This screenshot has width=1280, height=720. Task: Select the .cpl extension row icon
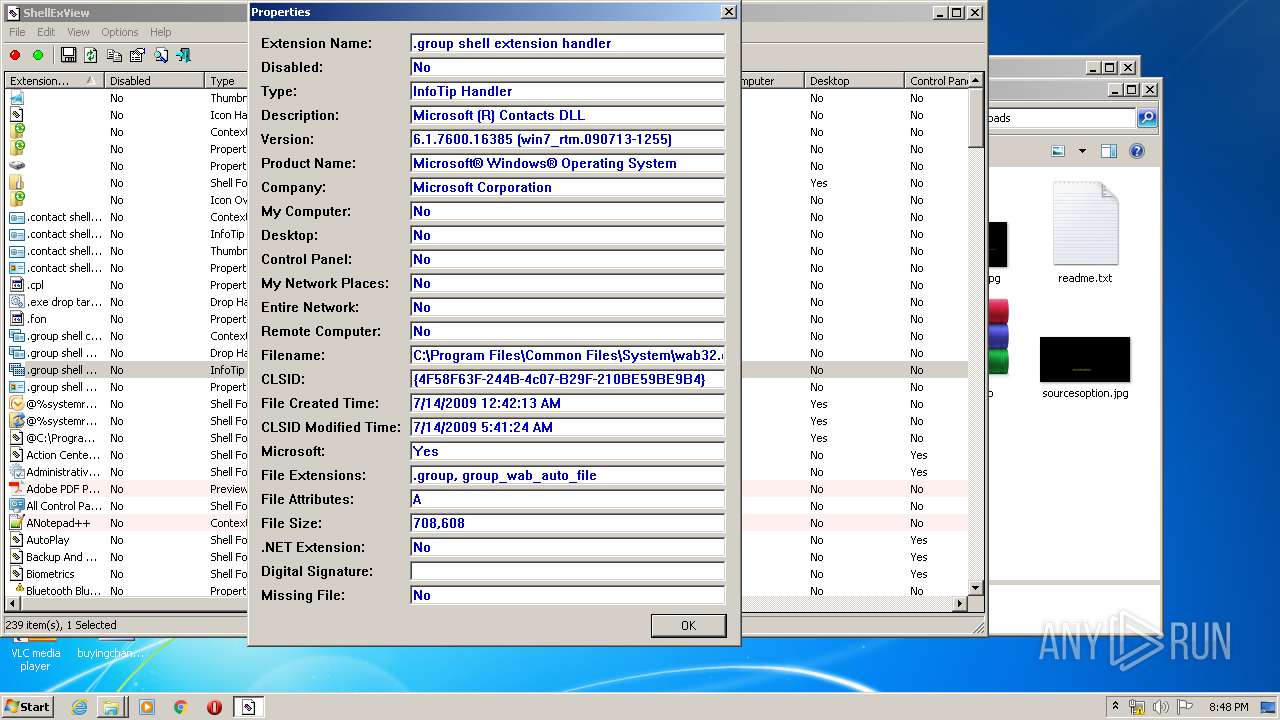coord(17,285)
